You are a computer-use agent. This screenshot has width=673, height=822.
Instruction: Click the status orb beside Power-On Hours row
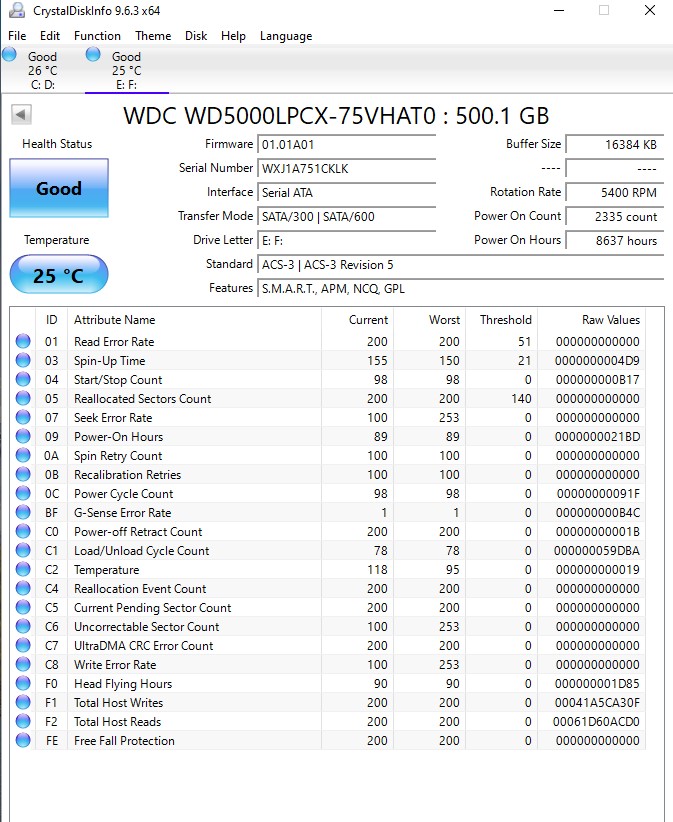point(23,436)
